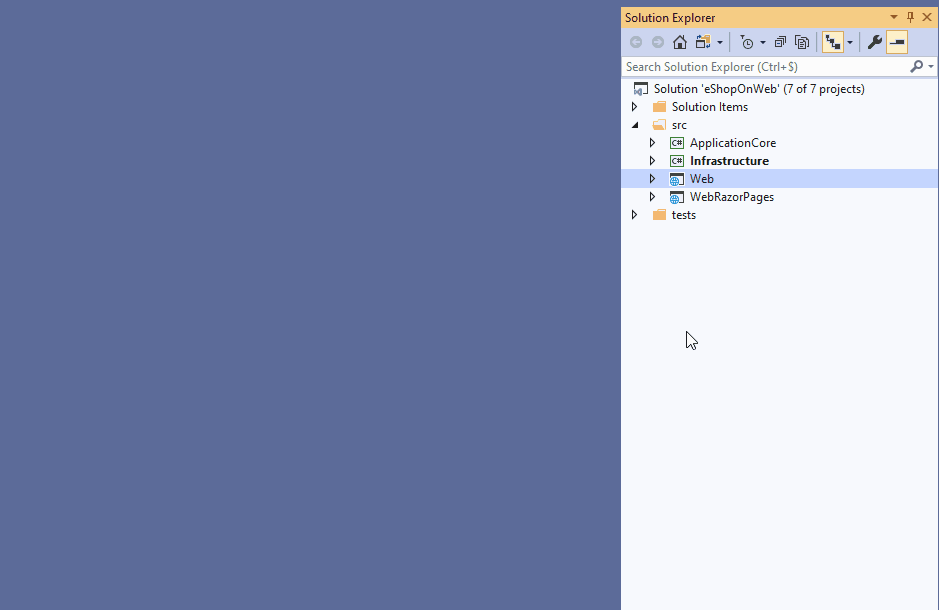Toggle the Preview Selected Items button
Screen dimensions: 939x610
pyautogui.click(x=897, y=42)
